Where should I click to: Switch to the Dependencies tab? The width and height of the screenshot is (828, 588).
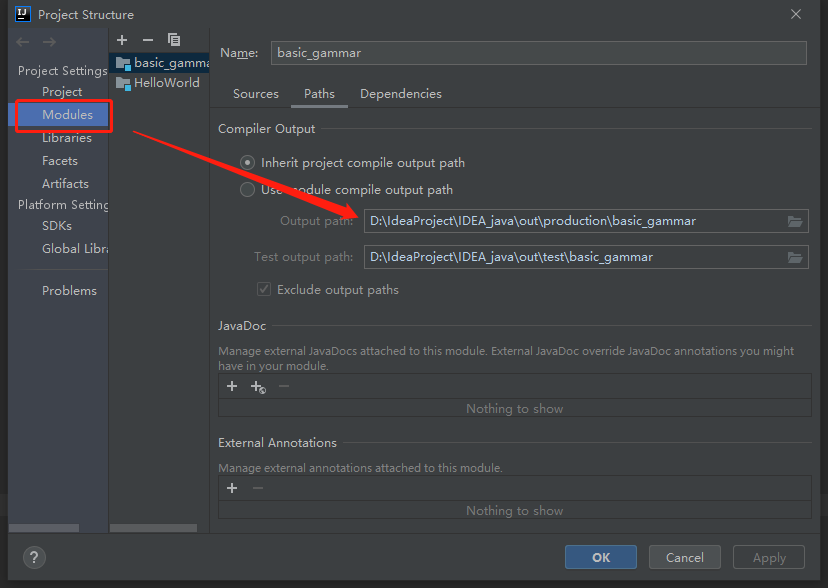coord(401,94)
